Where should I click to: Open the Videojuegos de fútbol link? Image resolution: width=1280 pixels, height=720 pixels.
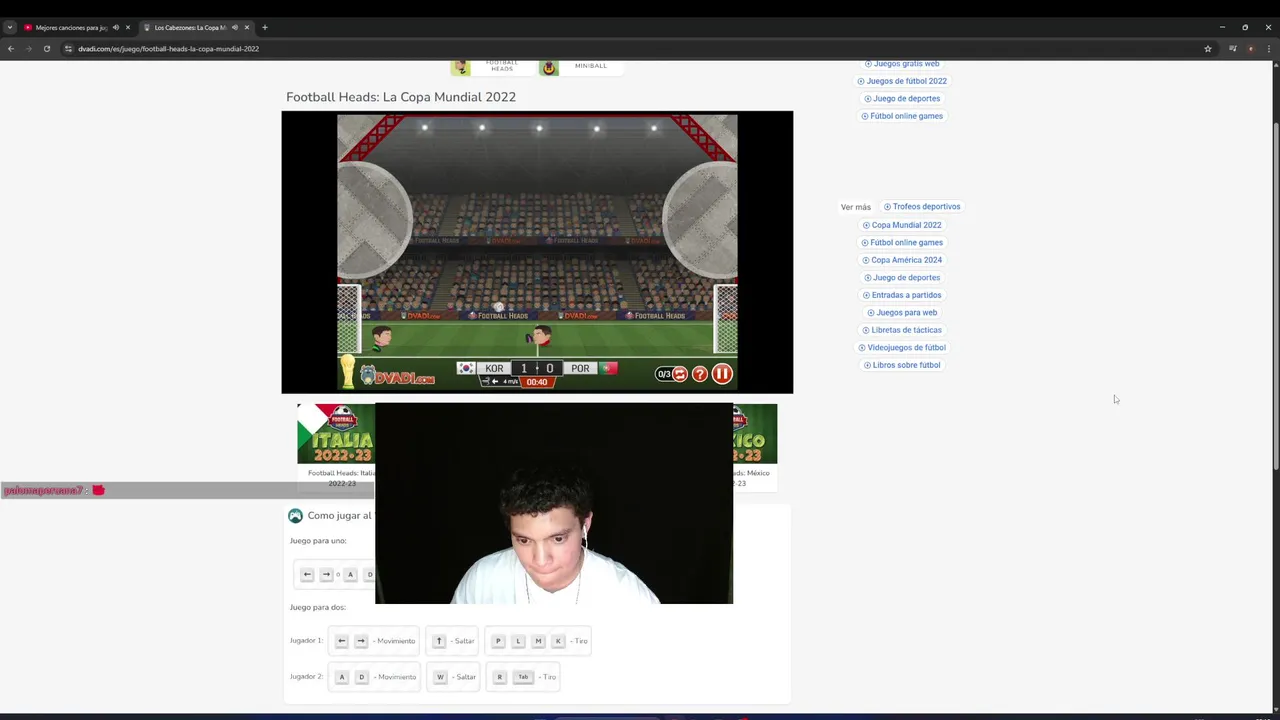point(902,347)
